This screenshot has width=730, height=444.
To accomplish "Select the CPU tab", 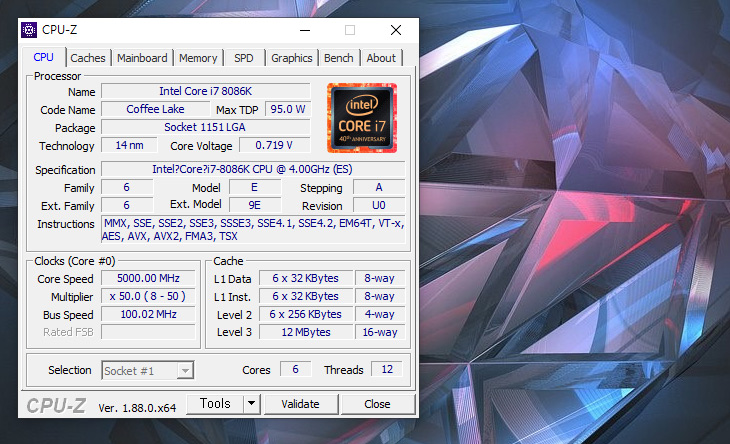I will 43,57.
